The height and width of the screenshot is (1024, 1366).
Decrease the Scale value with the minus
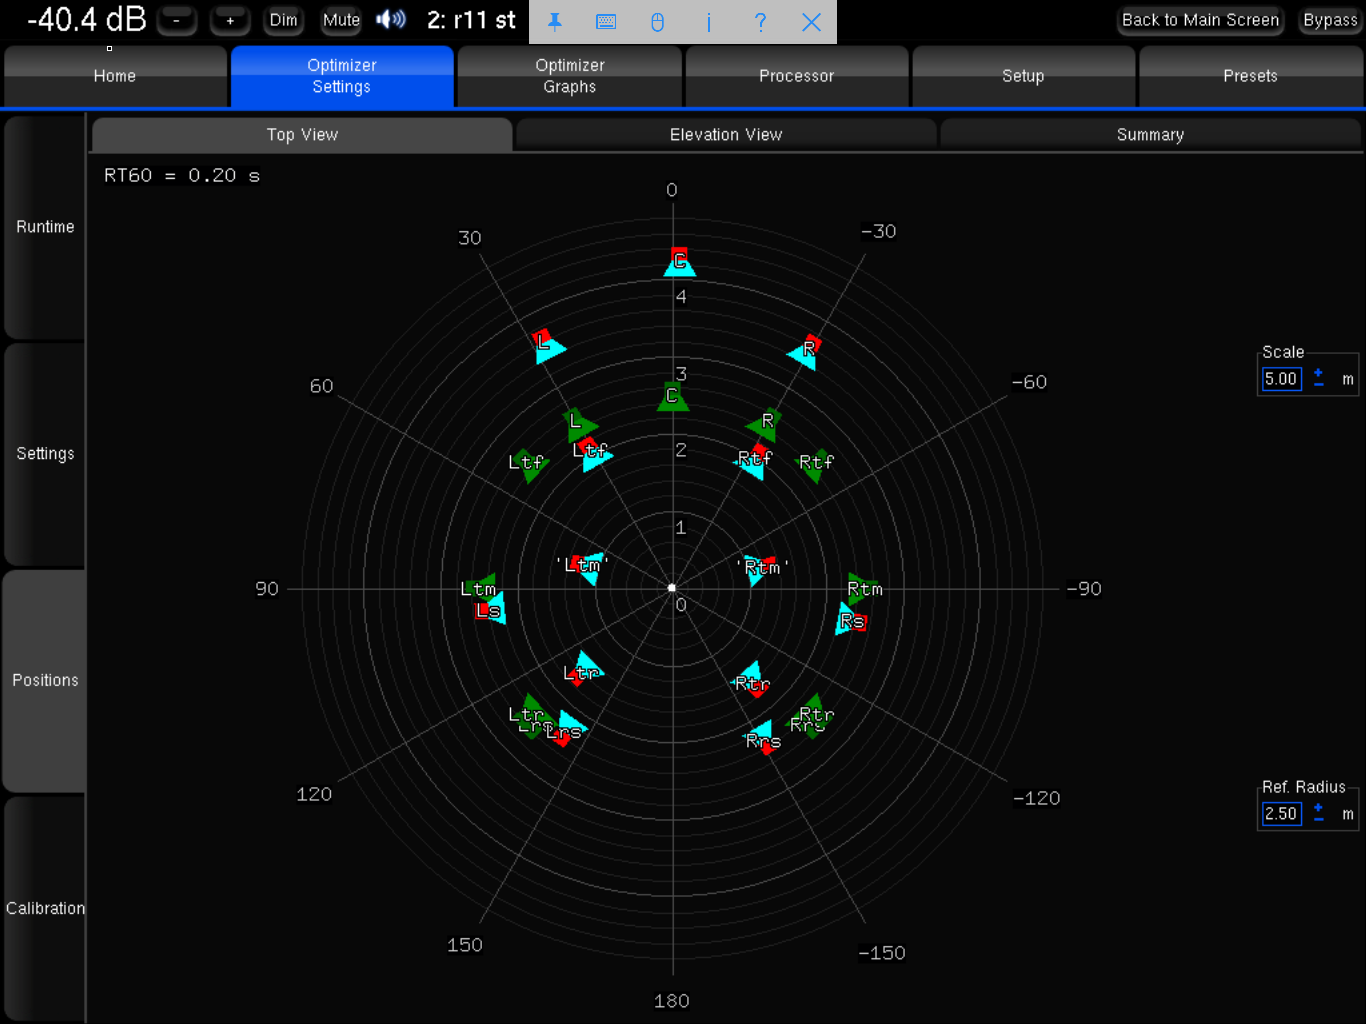point(1318,385)
